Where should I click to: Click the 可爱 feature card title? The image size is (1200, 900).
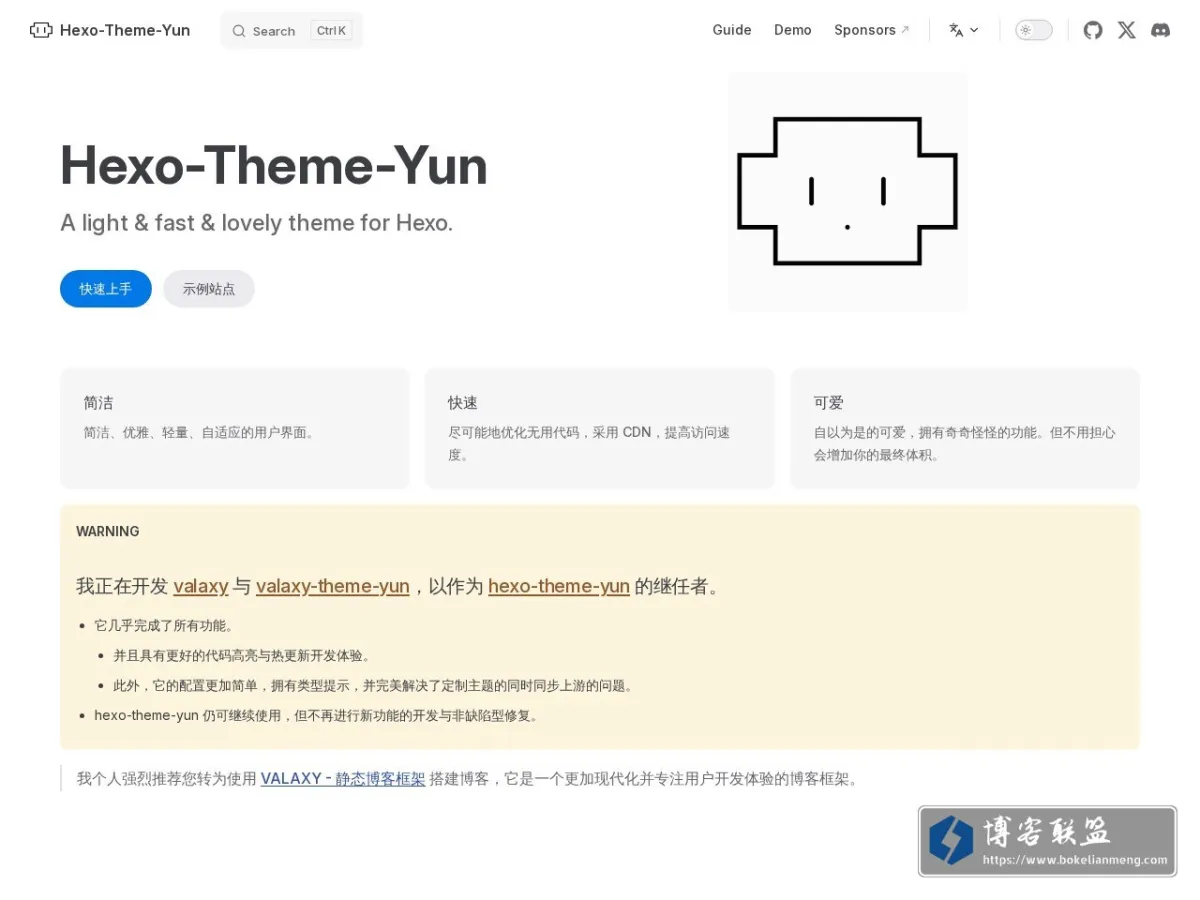tap(829, 403)
